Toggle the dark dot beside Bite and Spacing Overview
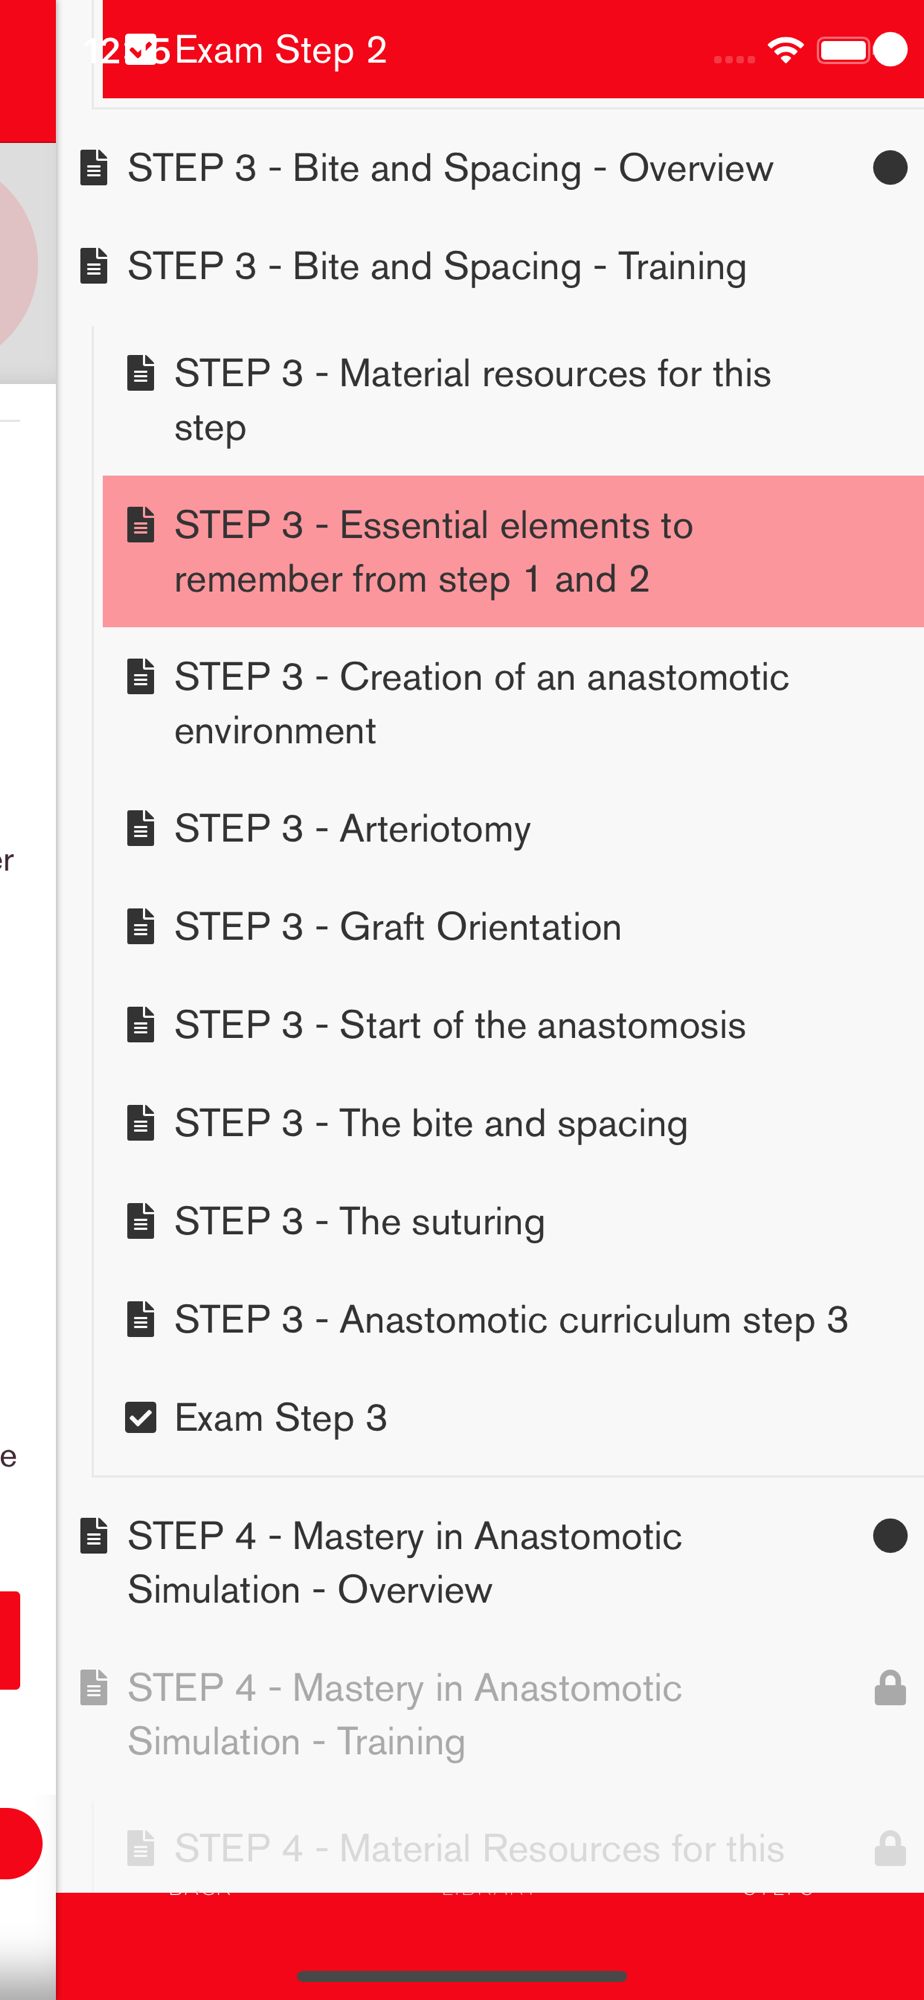 coord(890,168)
